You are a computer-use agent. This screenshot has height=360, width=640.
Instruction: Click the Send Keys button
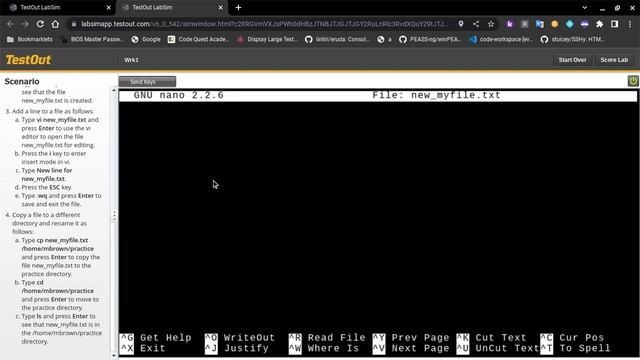pyautogui.click(x=147, y=82)
